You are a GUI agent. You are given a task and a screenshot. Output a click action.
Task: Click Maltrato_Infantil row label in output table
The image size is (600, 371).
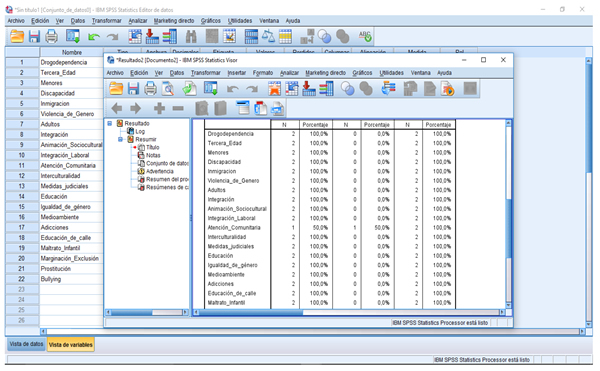coord(226,303)
